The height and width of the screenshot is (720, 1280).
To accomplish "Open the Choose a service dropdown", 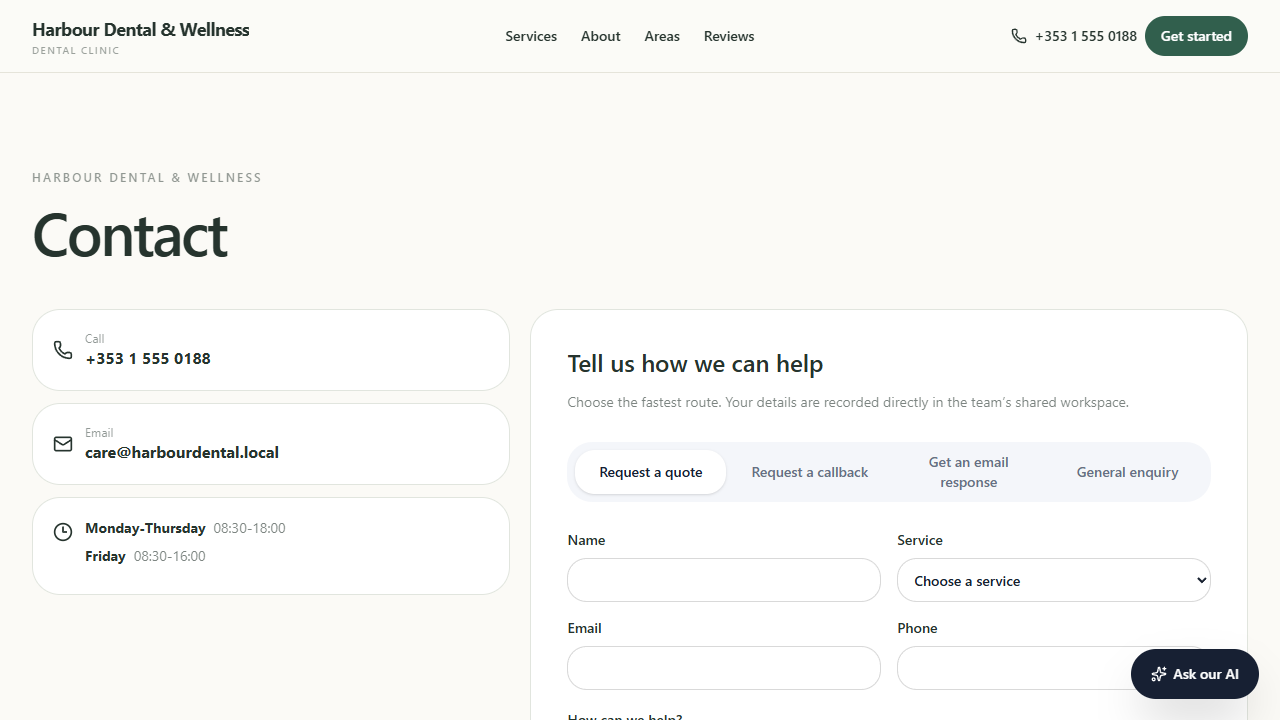I will (1054, 580).
